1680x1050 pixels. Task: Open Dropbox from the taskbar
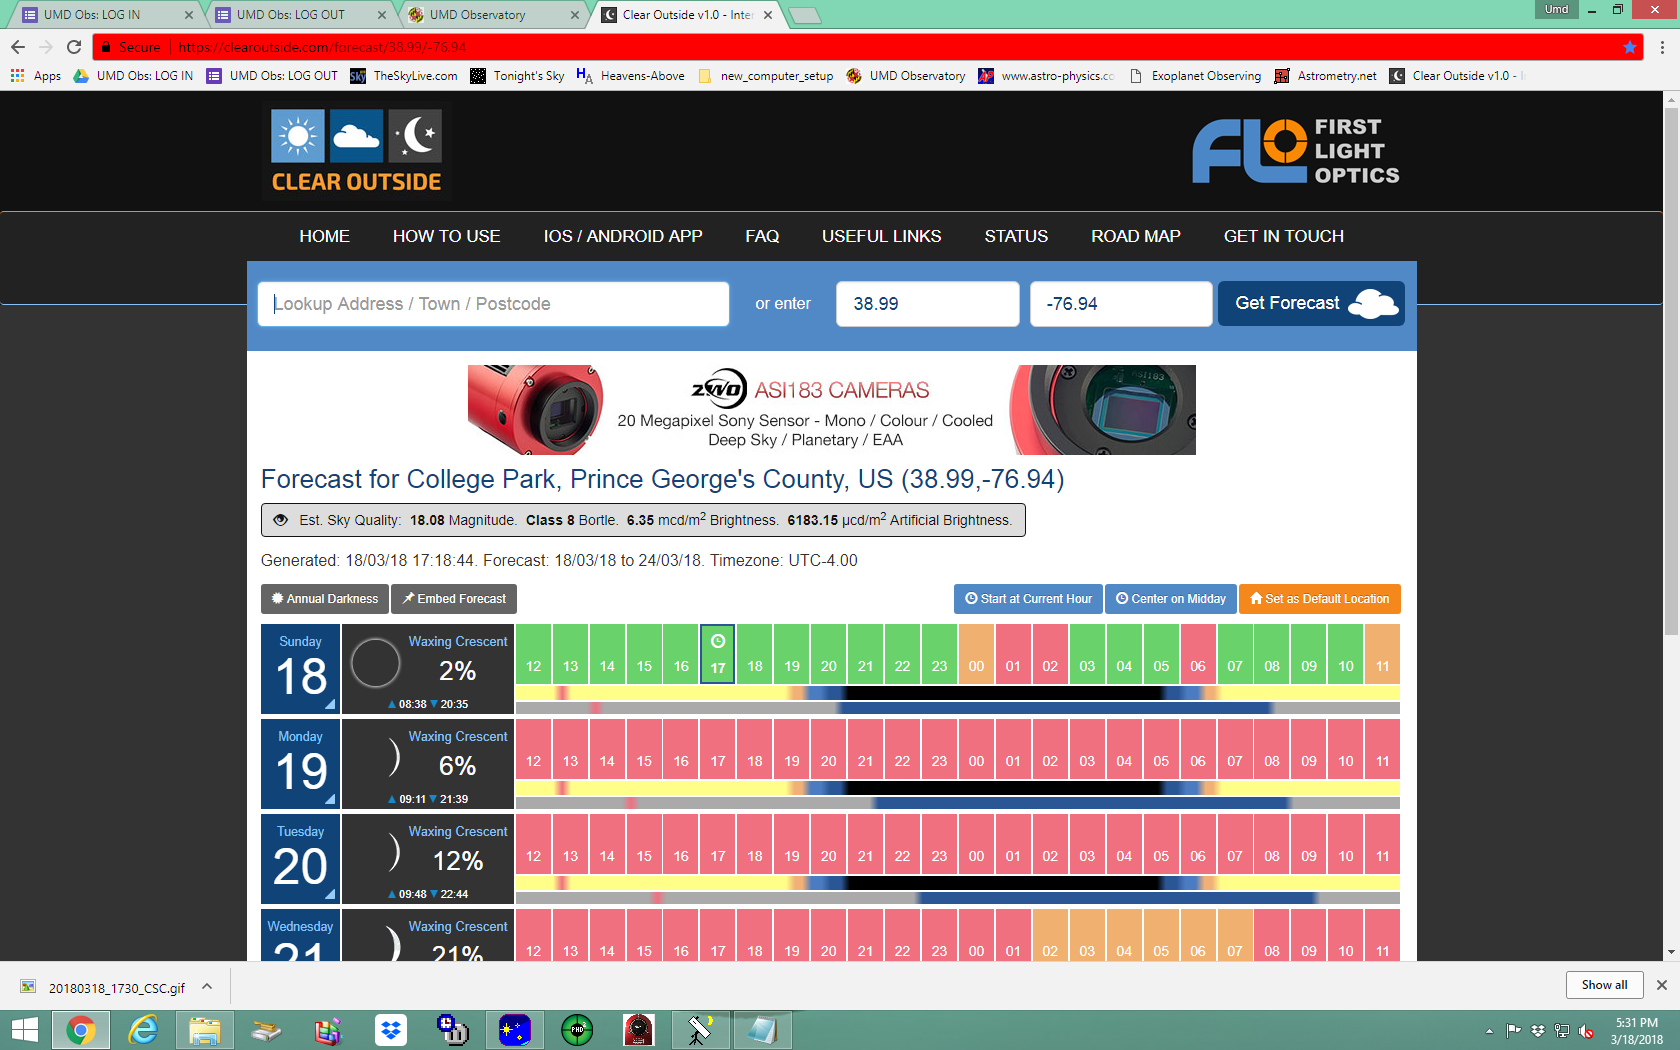pos(391,1030)
